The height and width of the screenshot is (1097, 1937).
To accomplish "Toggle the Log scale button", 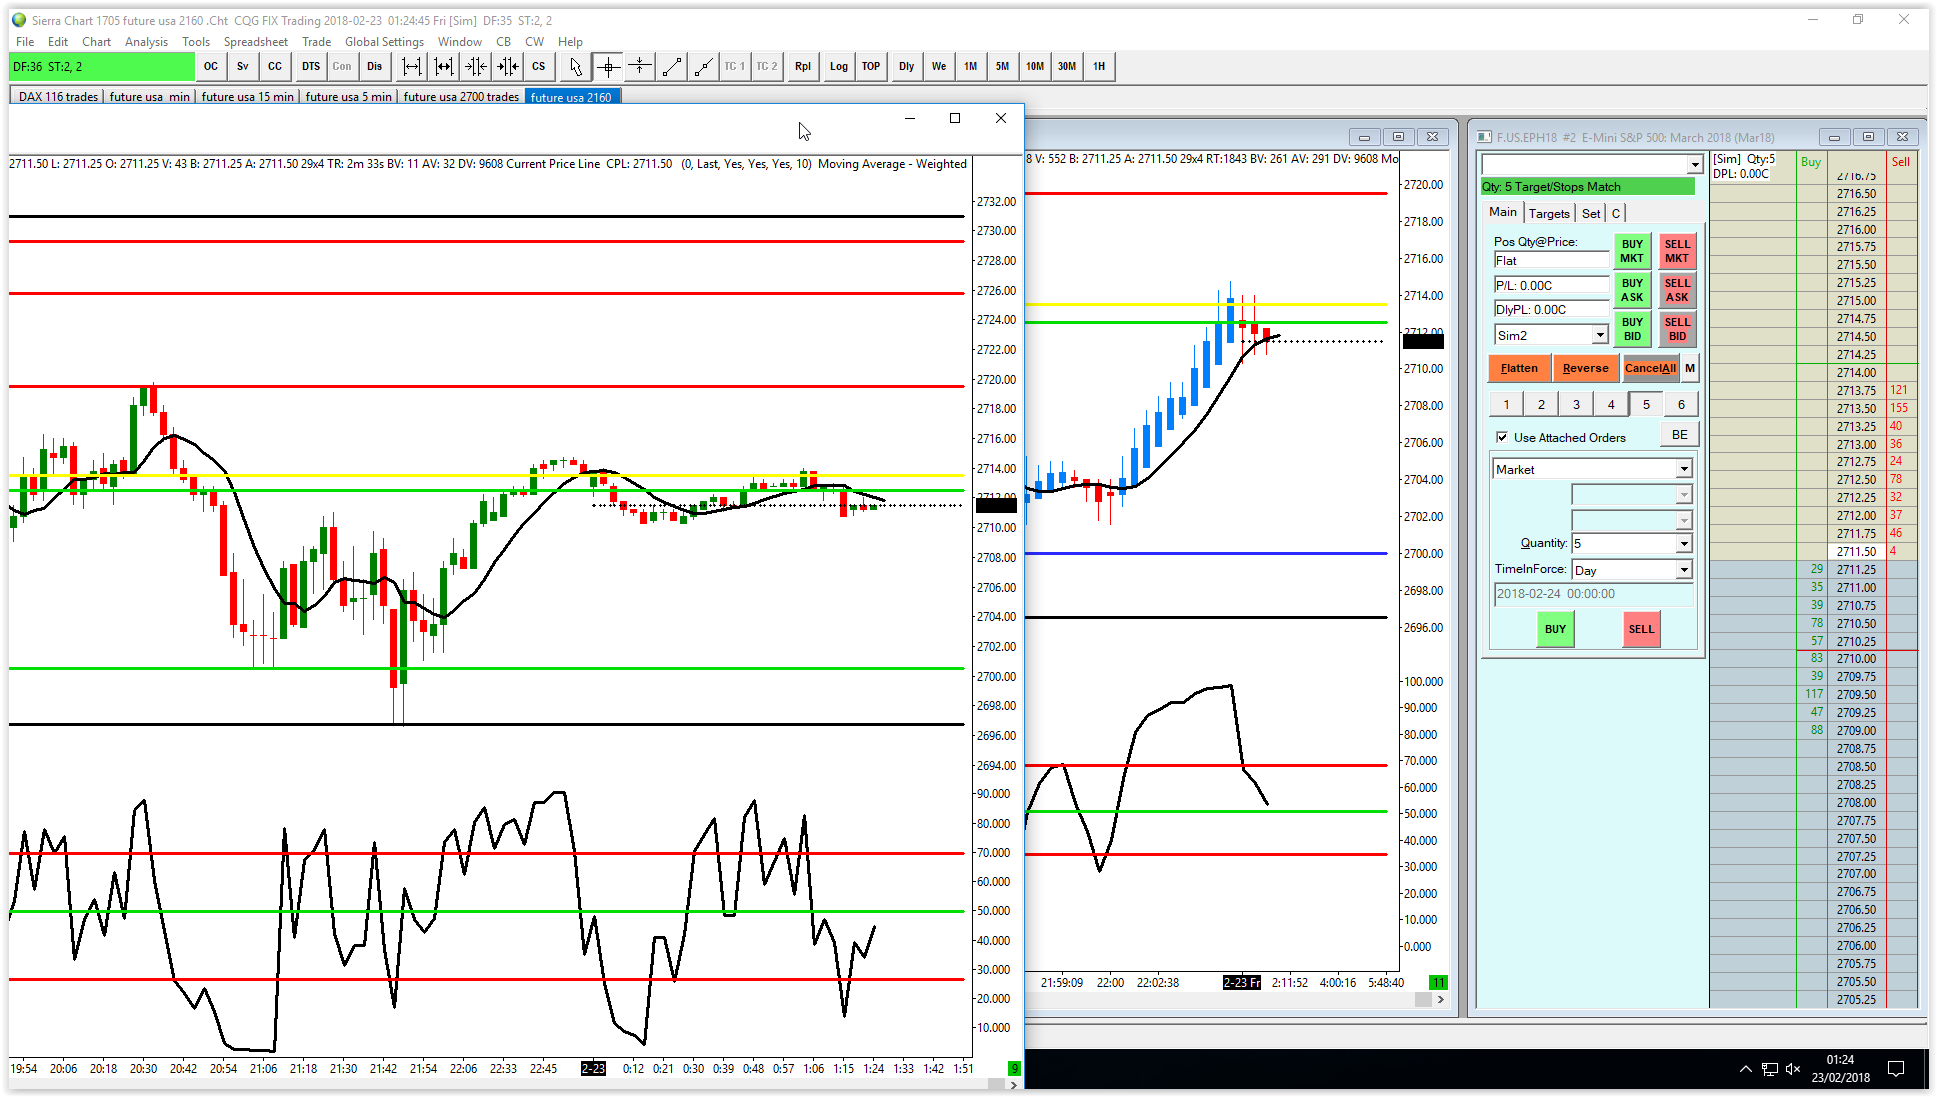I will (838, 67).
